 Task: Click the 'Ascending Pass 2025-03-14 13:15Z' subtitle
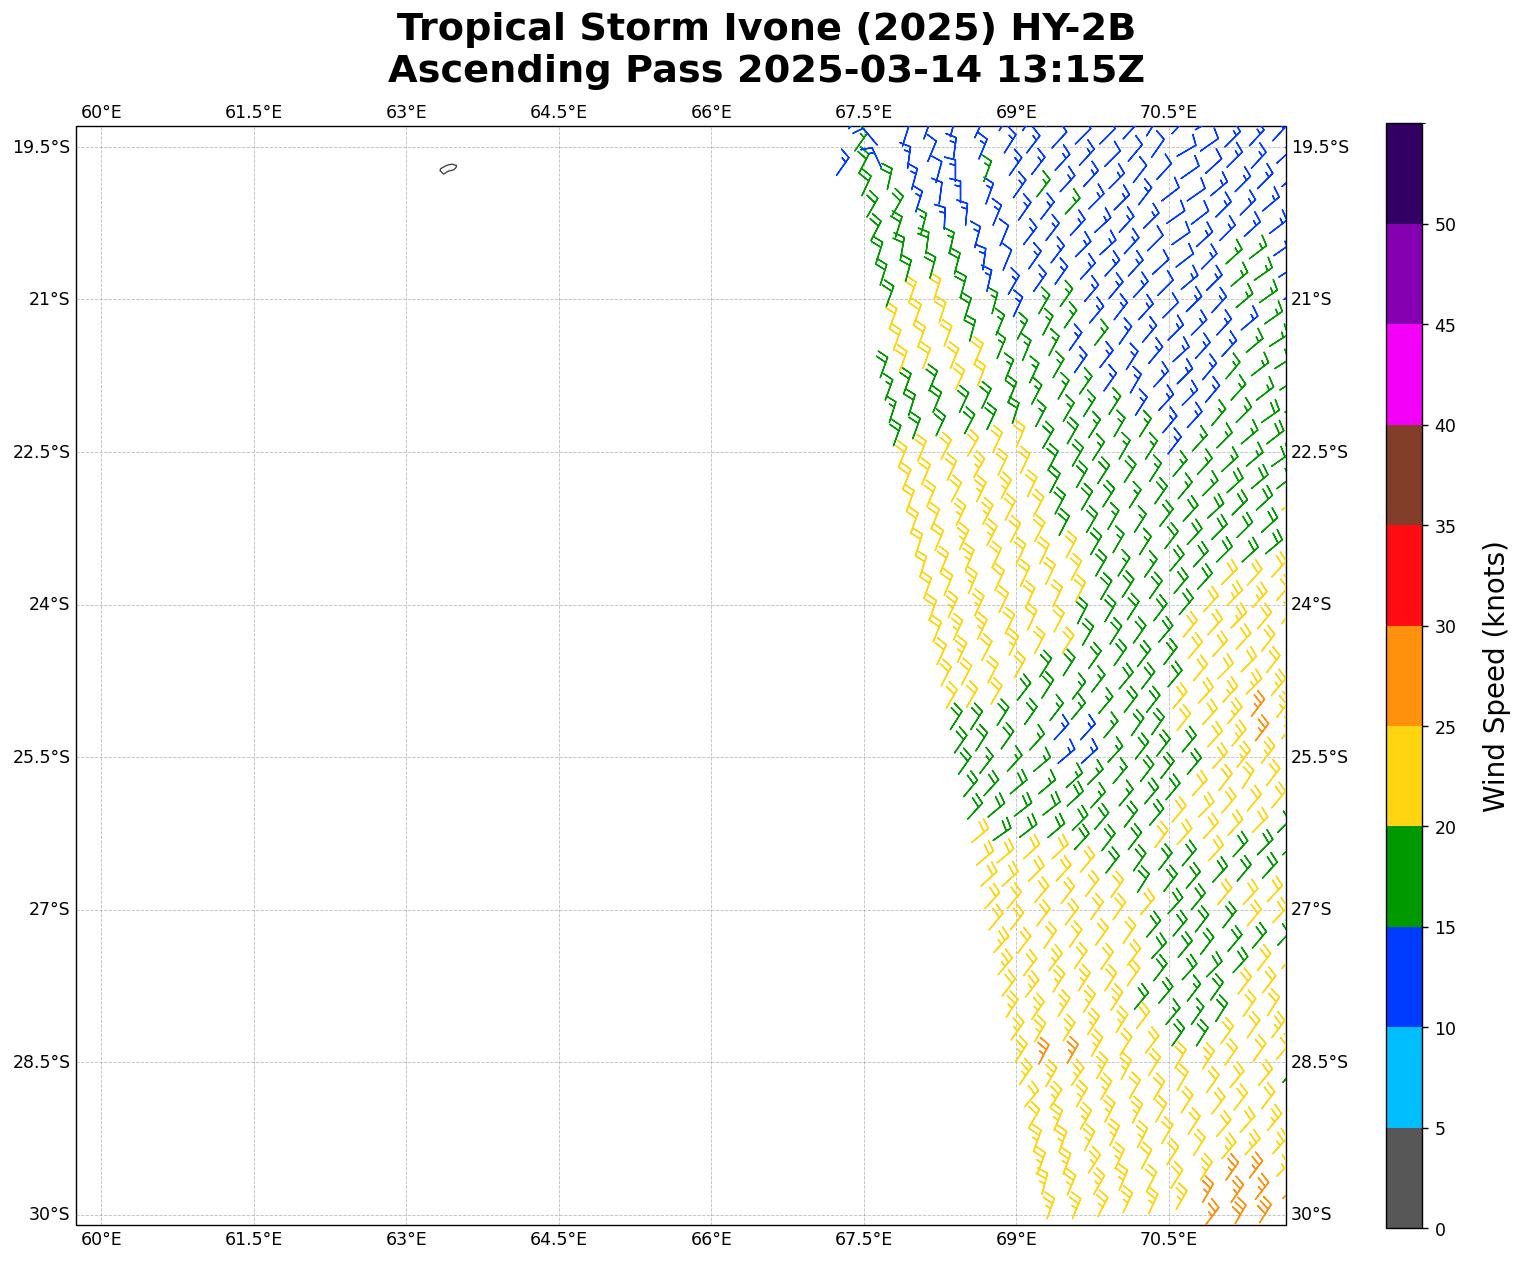(x=766, y=71)
